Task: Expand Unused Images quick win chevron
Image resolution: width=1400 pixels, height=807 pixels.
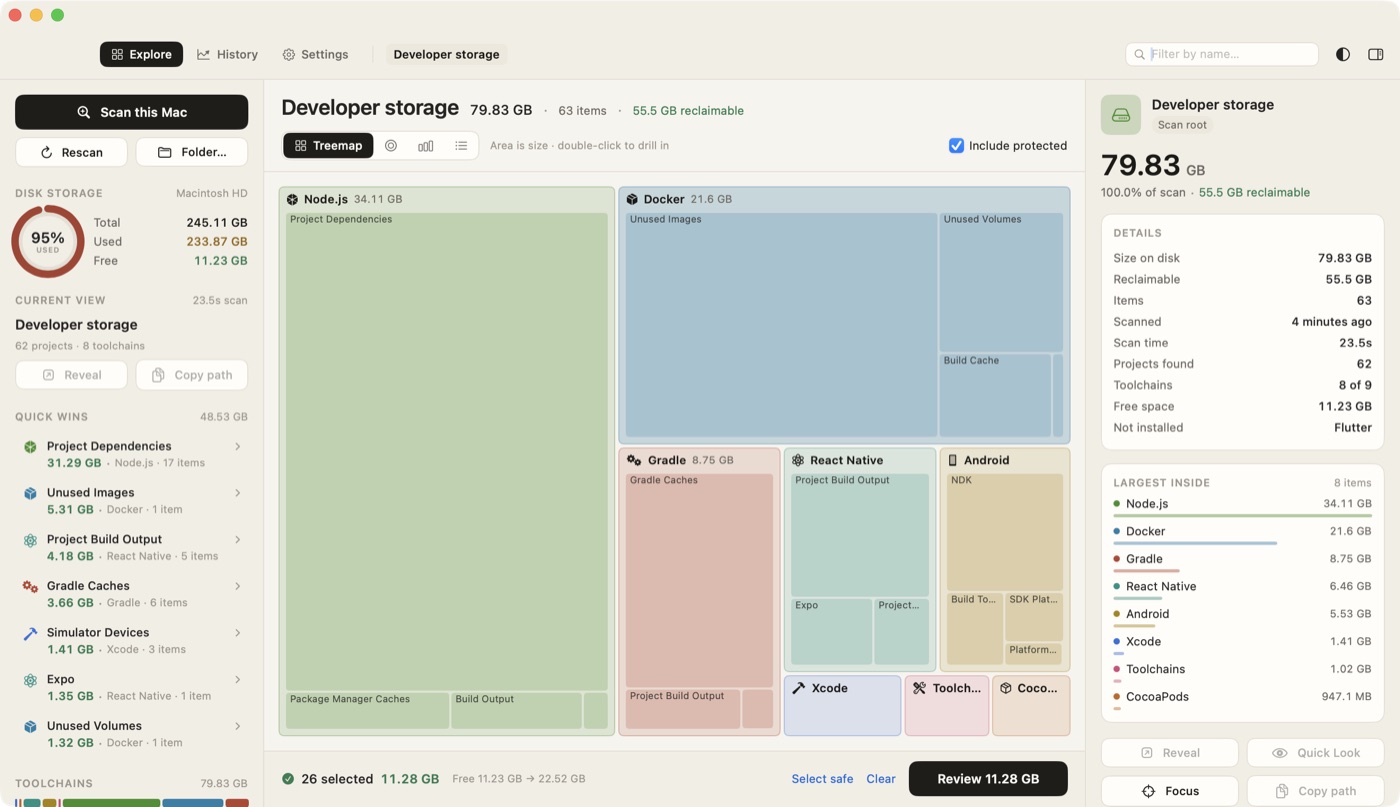Action: point(238,493)
